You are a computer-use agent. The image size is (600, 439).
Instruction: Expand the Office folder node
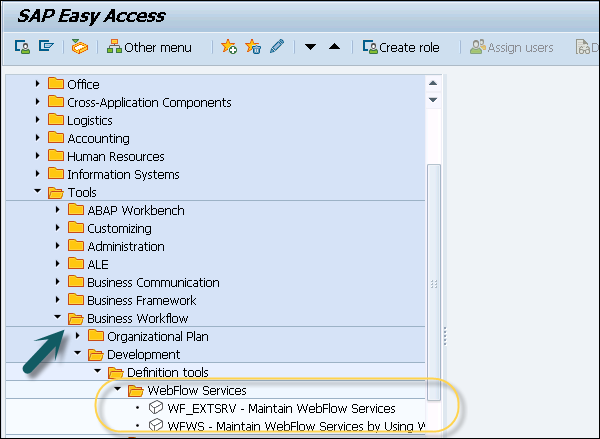38,84
